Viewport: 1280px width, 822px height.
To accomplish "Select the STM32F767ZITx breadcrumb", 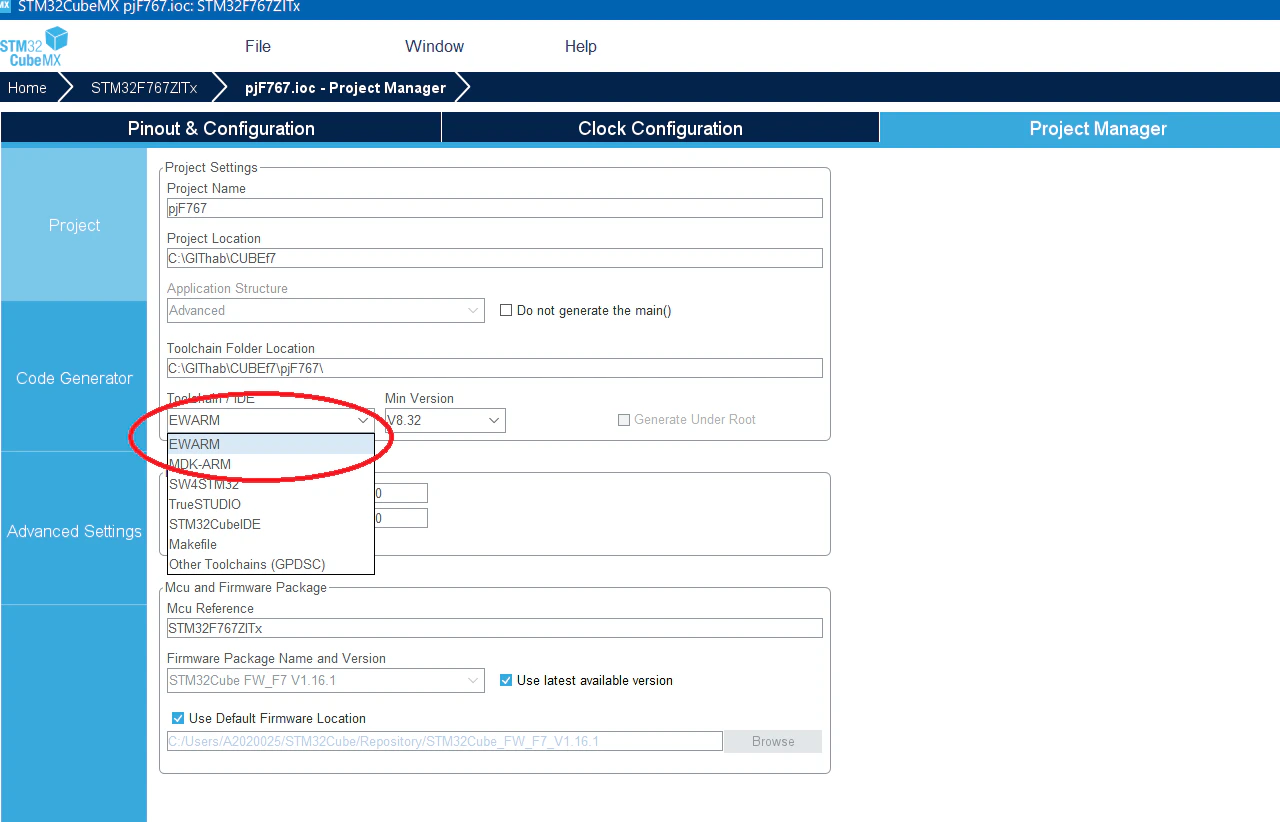I will pos(144,88).
